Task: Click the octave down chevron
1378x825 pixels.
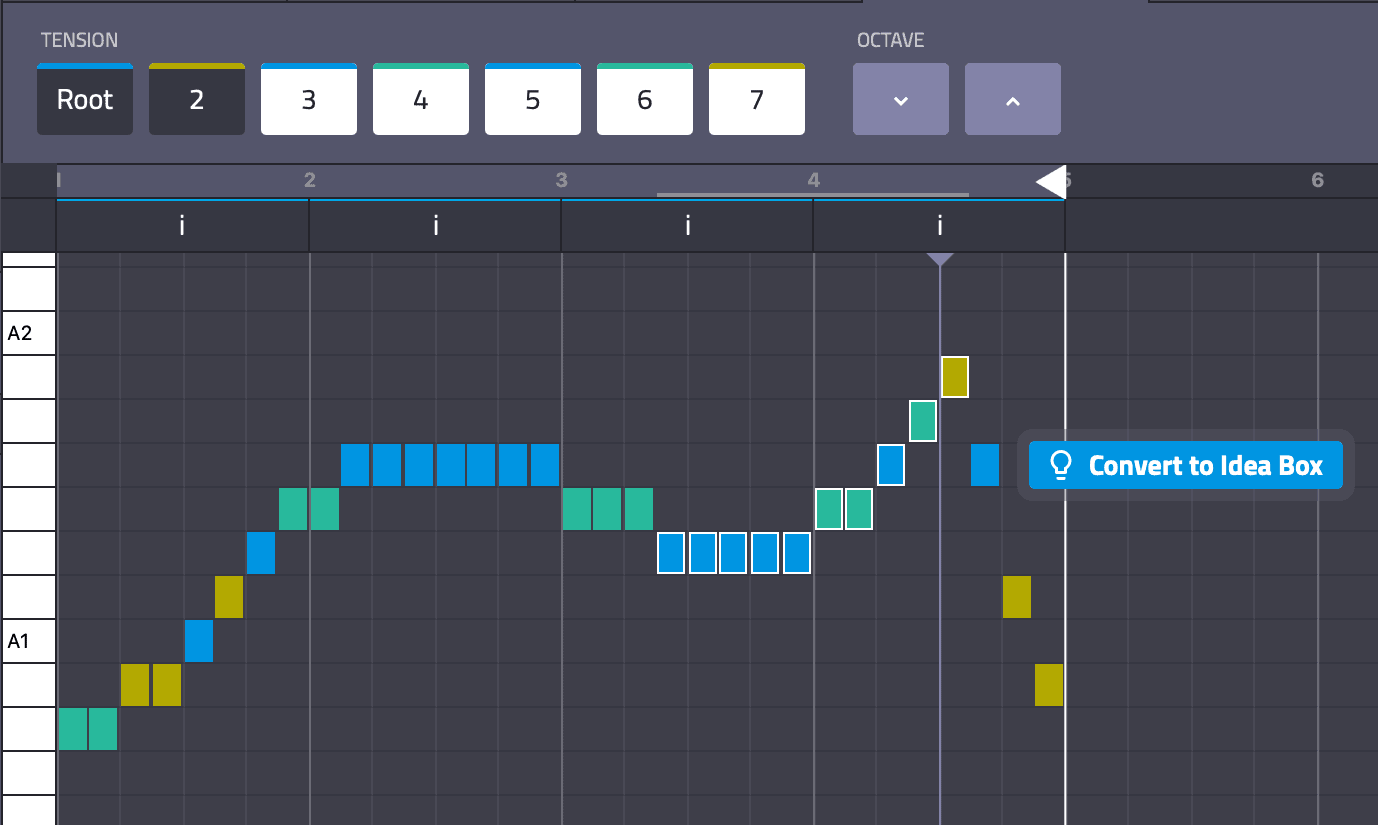Action: (x=900, y=99)
